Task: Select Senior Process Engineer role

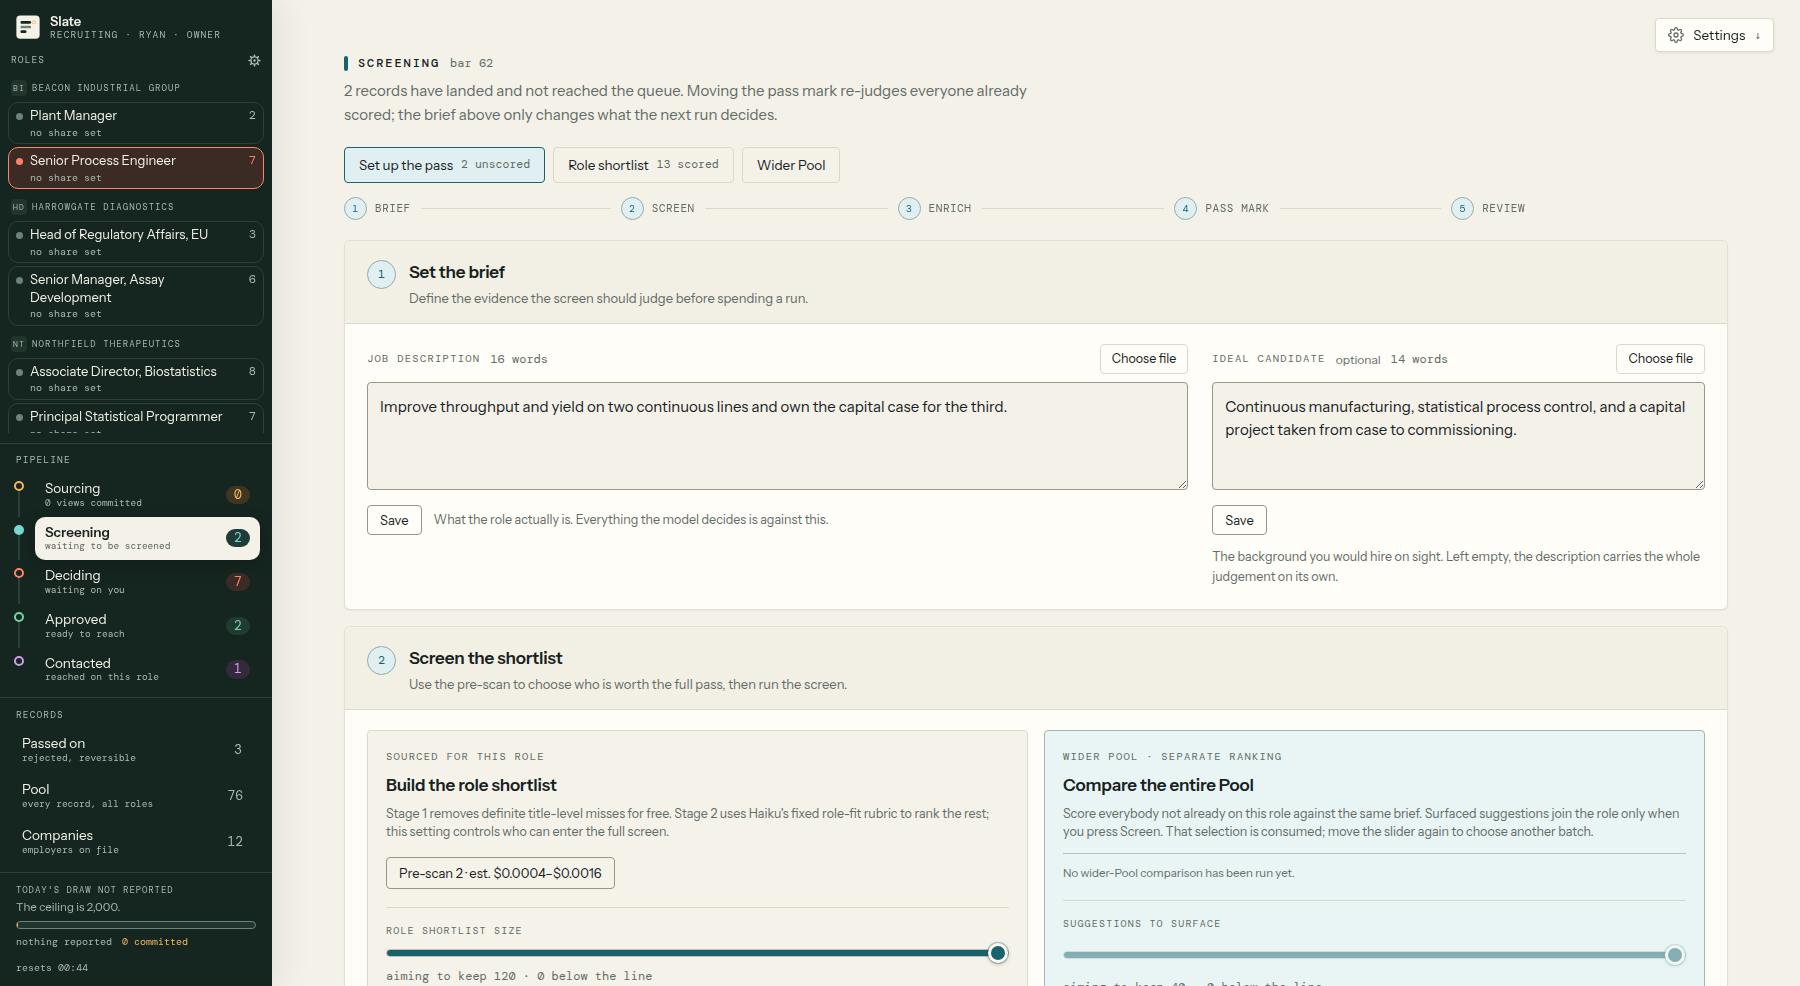Action: 136,168
